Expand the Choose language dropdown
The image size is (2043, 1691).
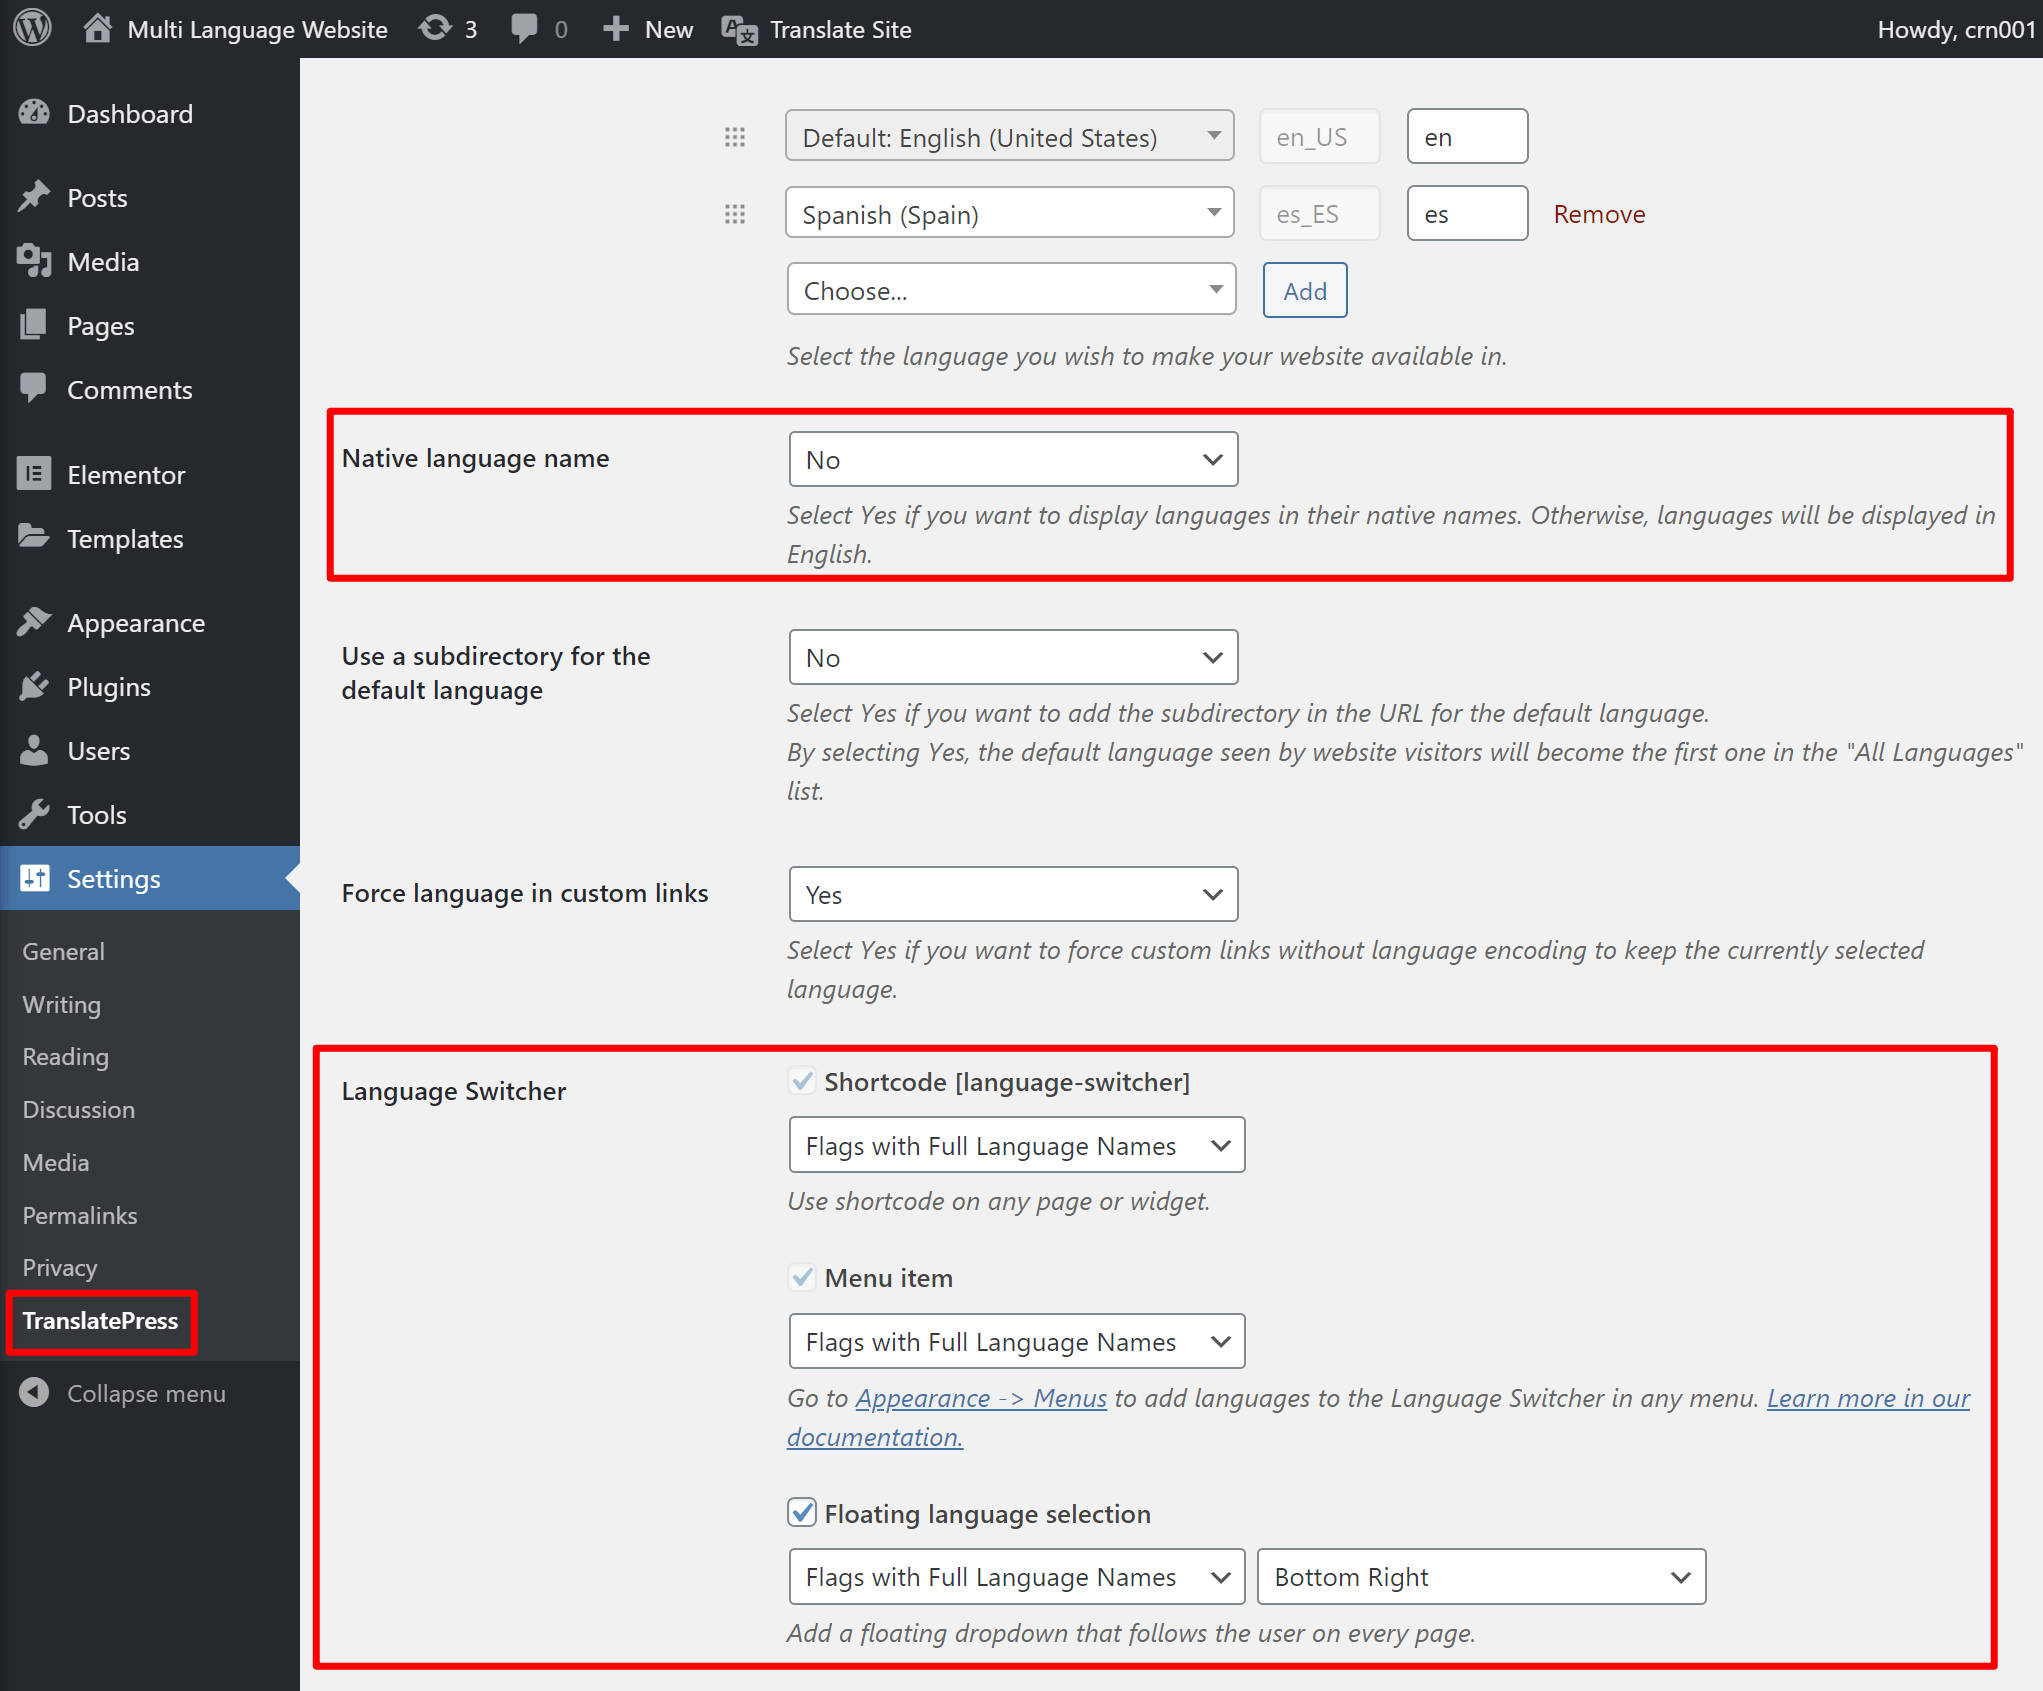1010,289
